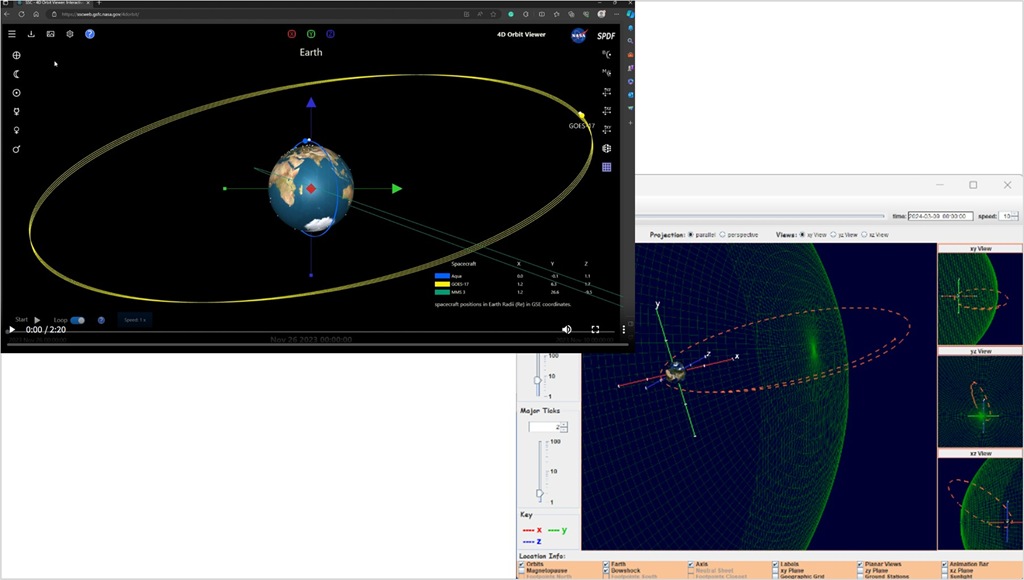
Task: Click the screenshot image icon
Action: (50, 34)
